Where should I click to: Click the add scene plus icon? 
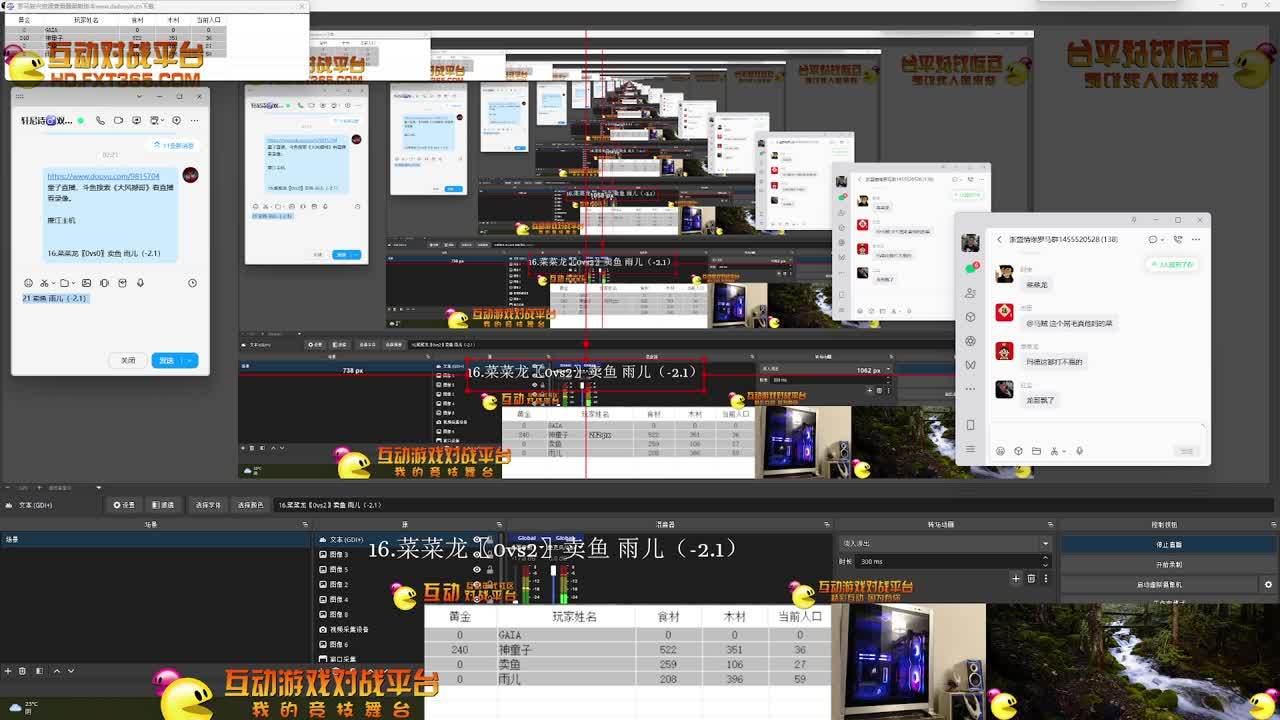8,671
